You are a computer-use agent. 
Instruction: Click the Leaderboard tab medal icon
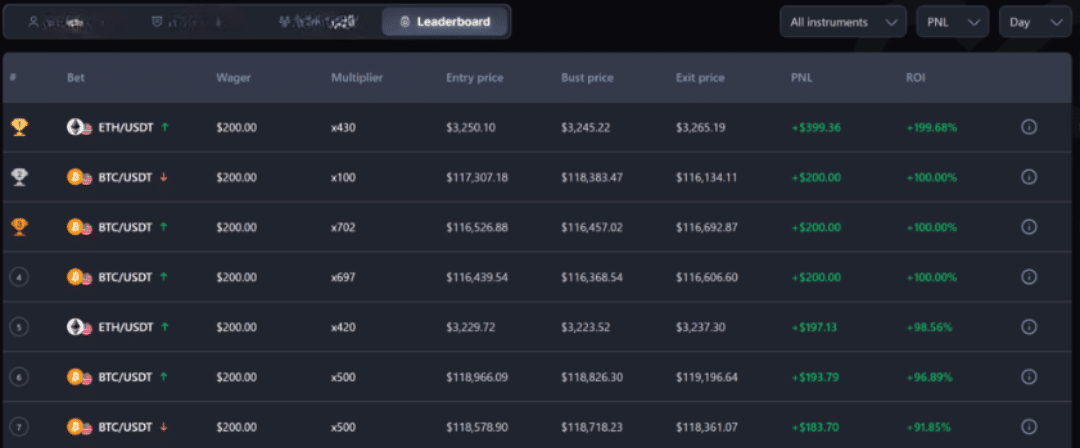point(404,22)
